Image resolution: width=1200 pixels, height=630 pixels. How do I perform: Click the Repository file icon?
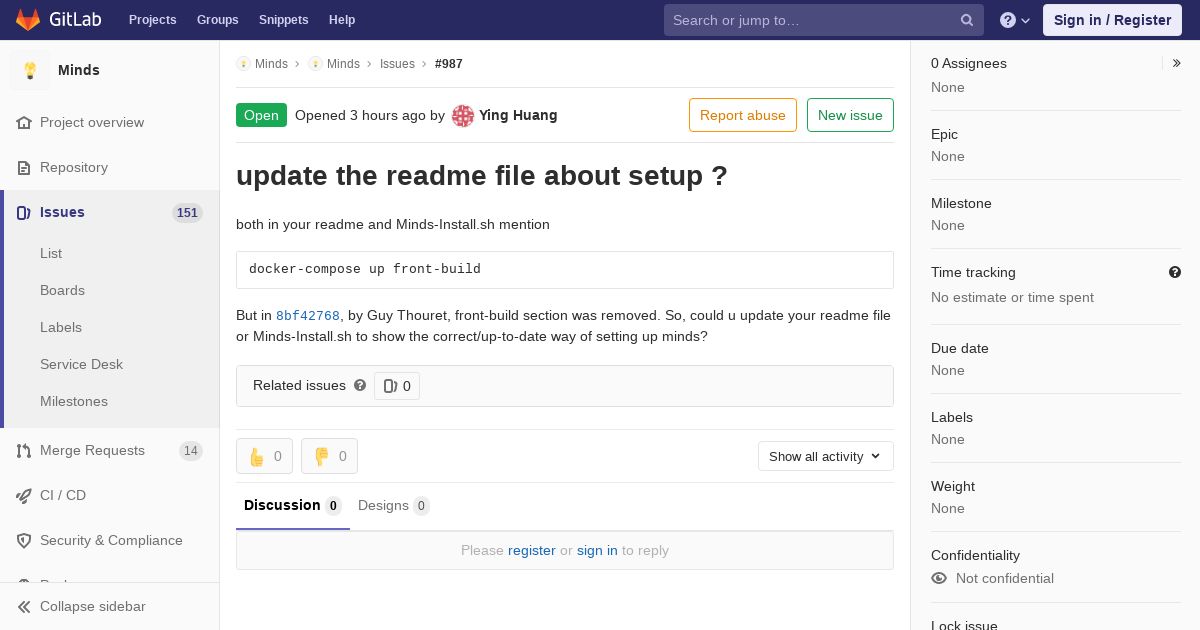pos(24,168)
